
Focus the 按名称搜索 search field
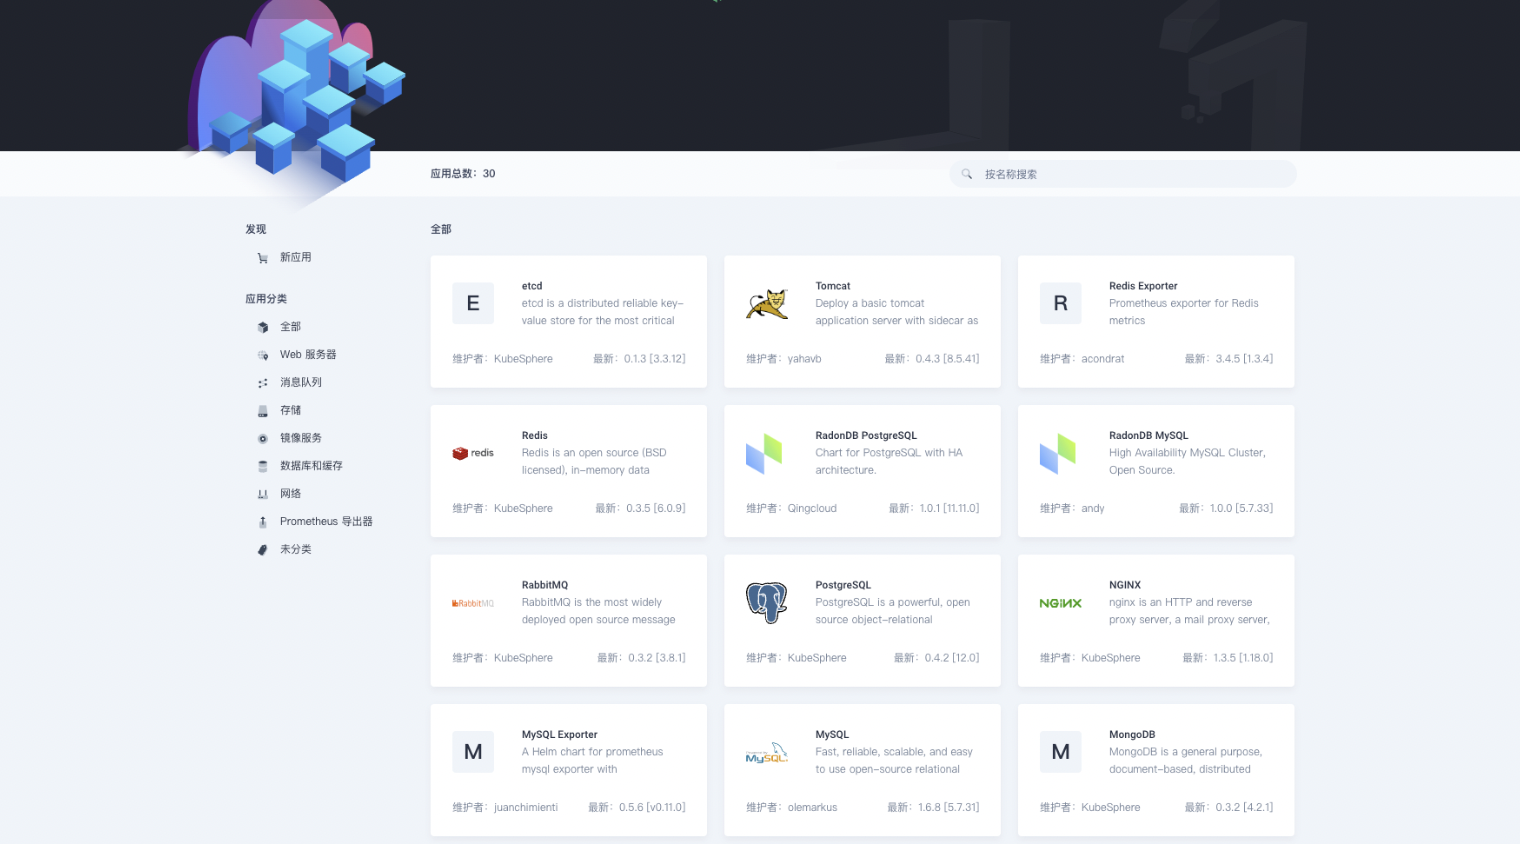(1123, 174)
